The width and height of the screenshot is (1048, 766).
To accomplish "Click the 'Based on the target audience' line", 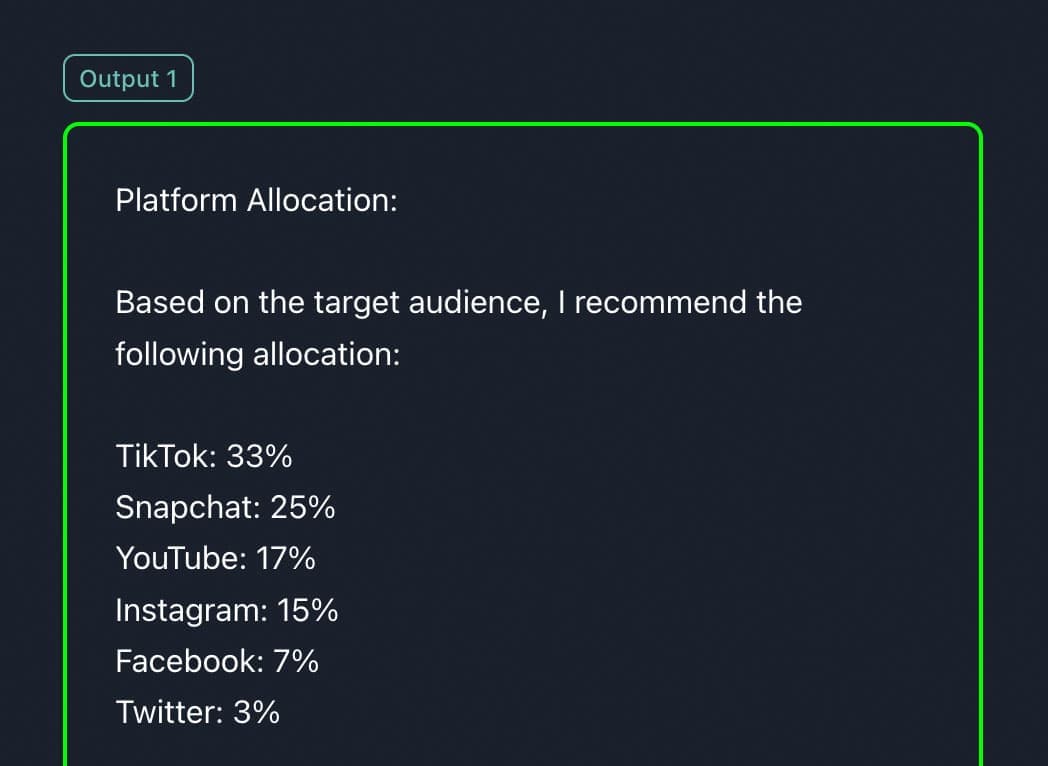I will 458,302.
